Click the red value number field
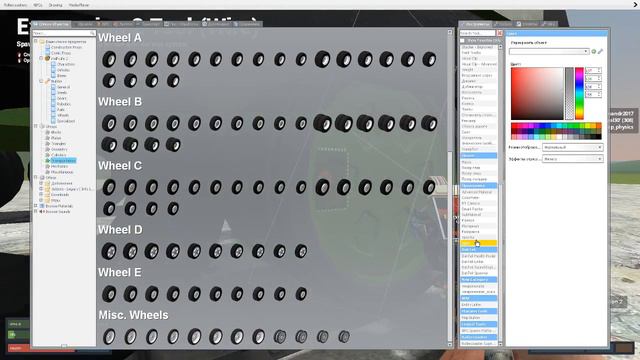Viewport: 640px width, 360px height. pyautogui.click(x=593, y=70)
